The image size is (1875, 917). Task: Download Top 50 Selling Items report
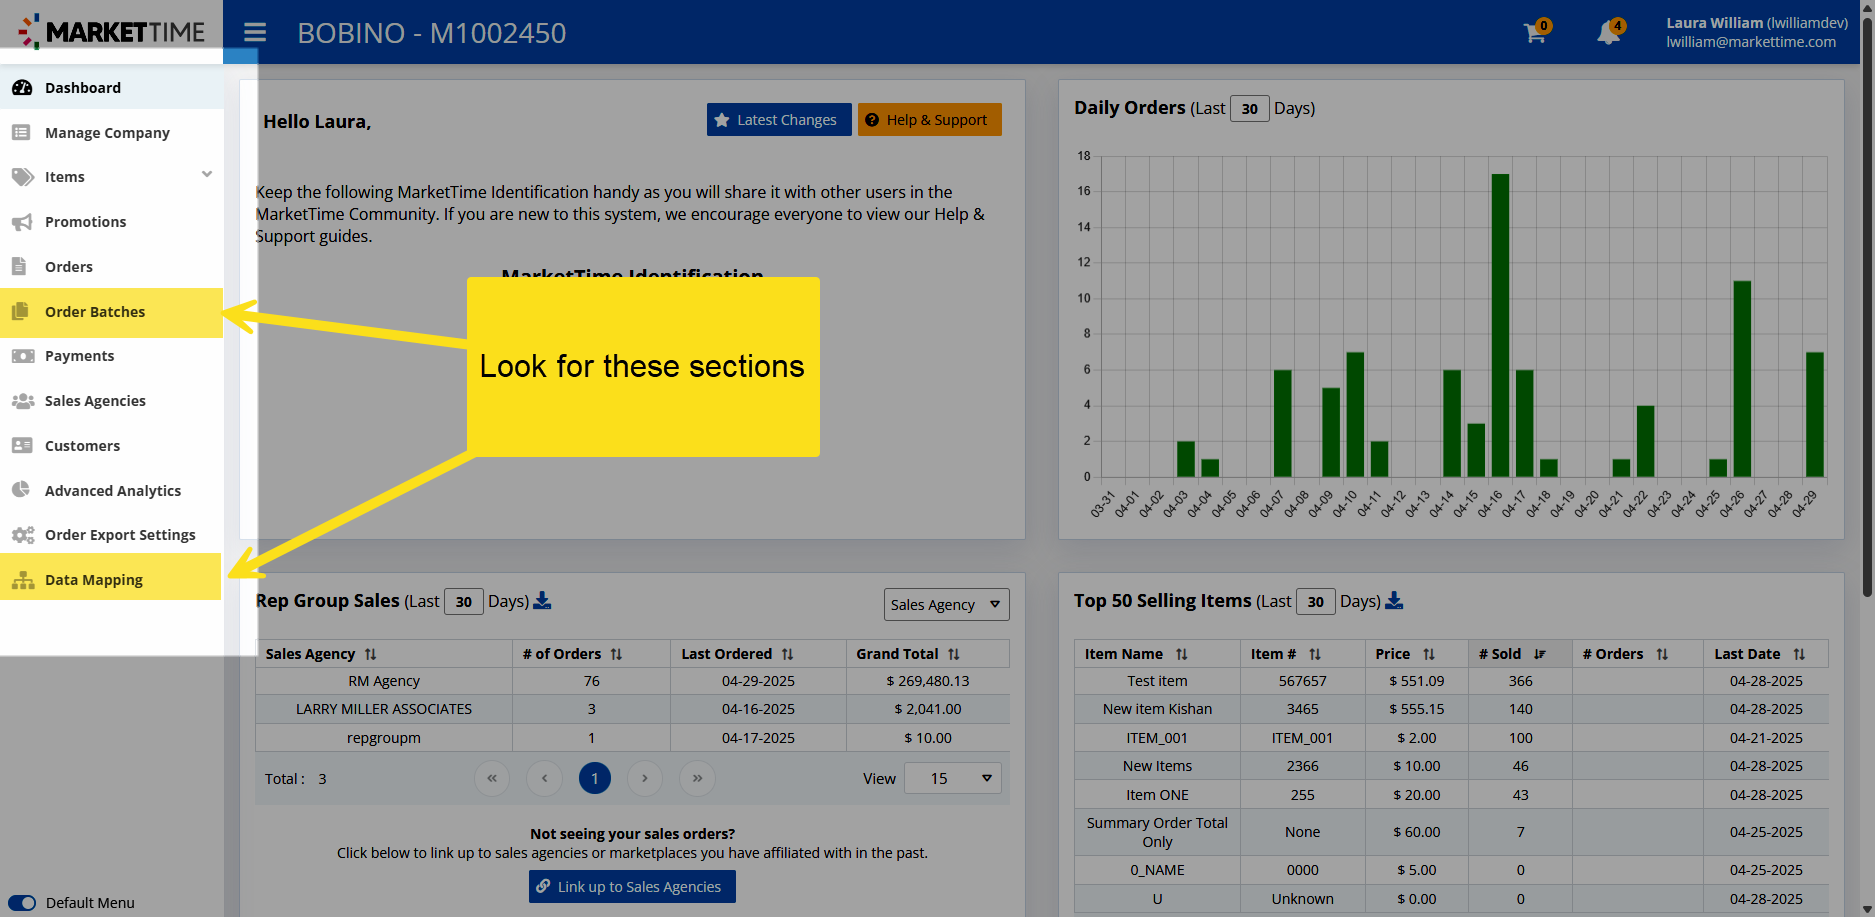[x=1394, y=600]
